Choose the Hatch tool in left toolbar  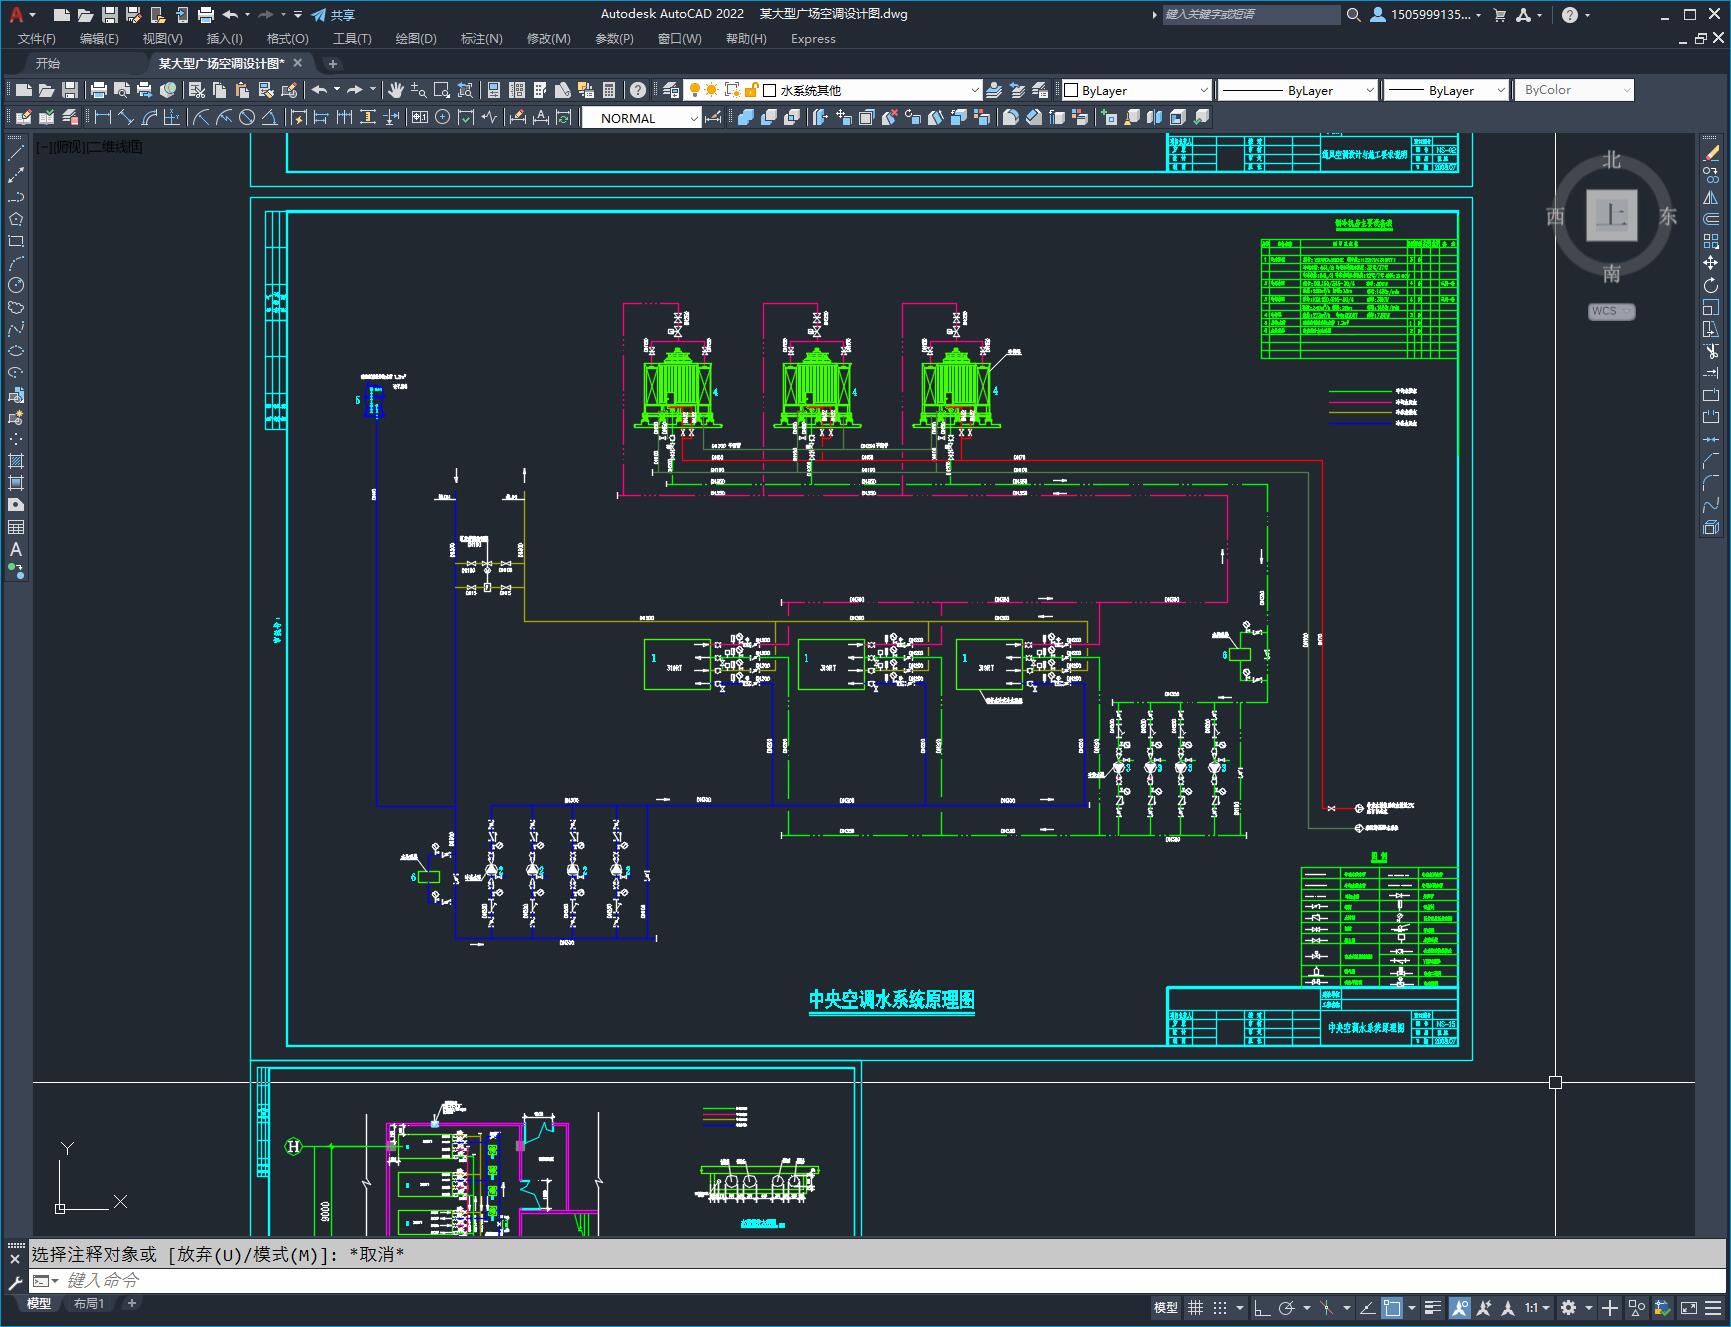tap(16, 461)
